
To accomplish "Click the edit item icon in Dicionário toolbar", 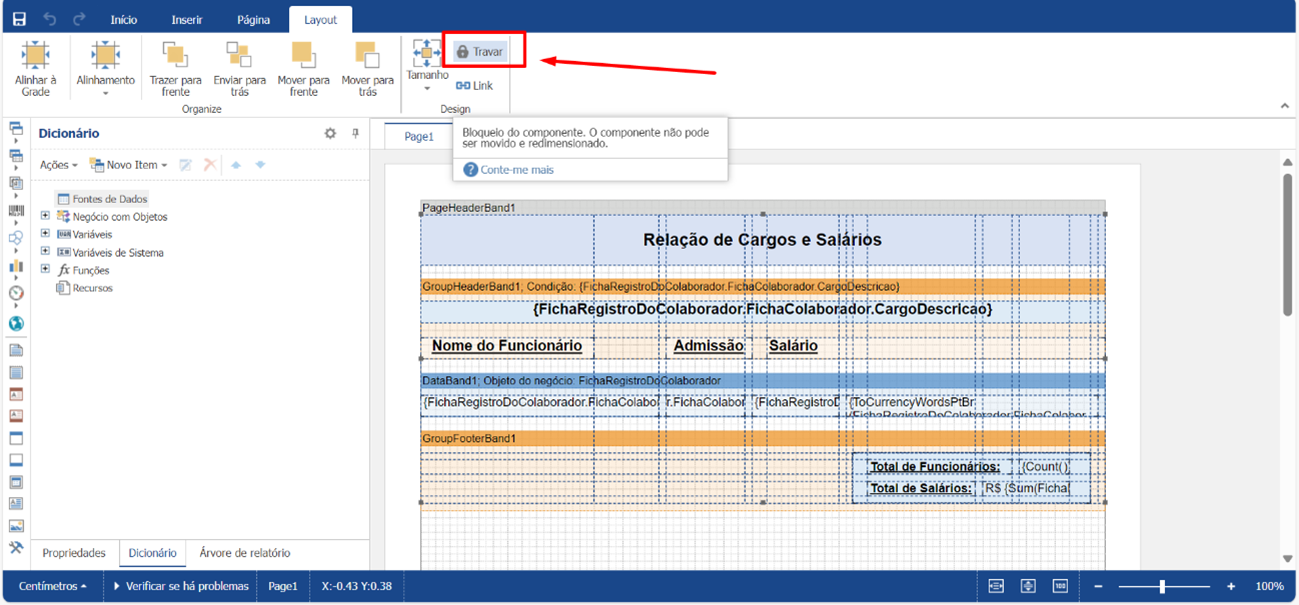I will tap(186, 165).
